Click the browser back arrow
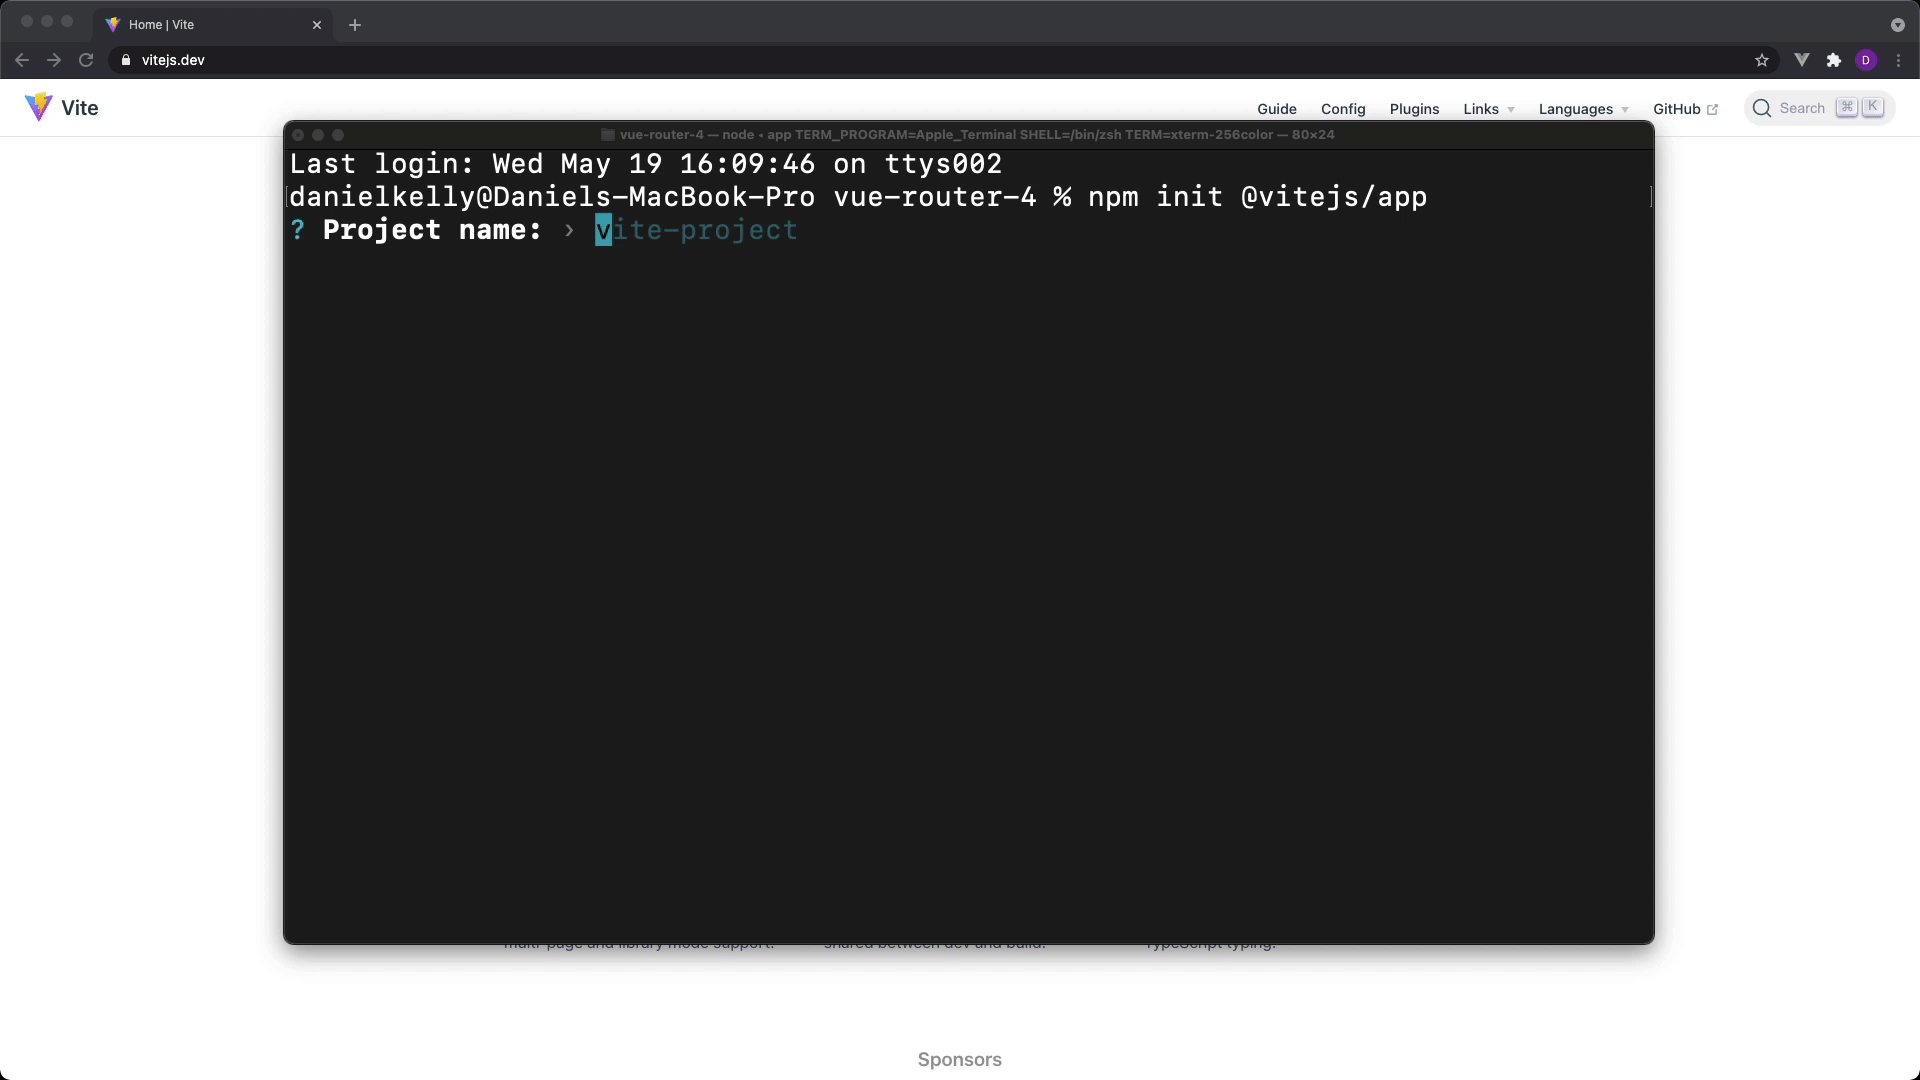The width and height of the screenshot is (1920, 1080). pos(22,60)
